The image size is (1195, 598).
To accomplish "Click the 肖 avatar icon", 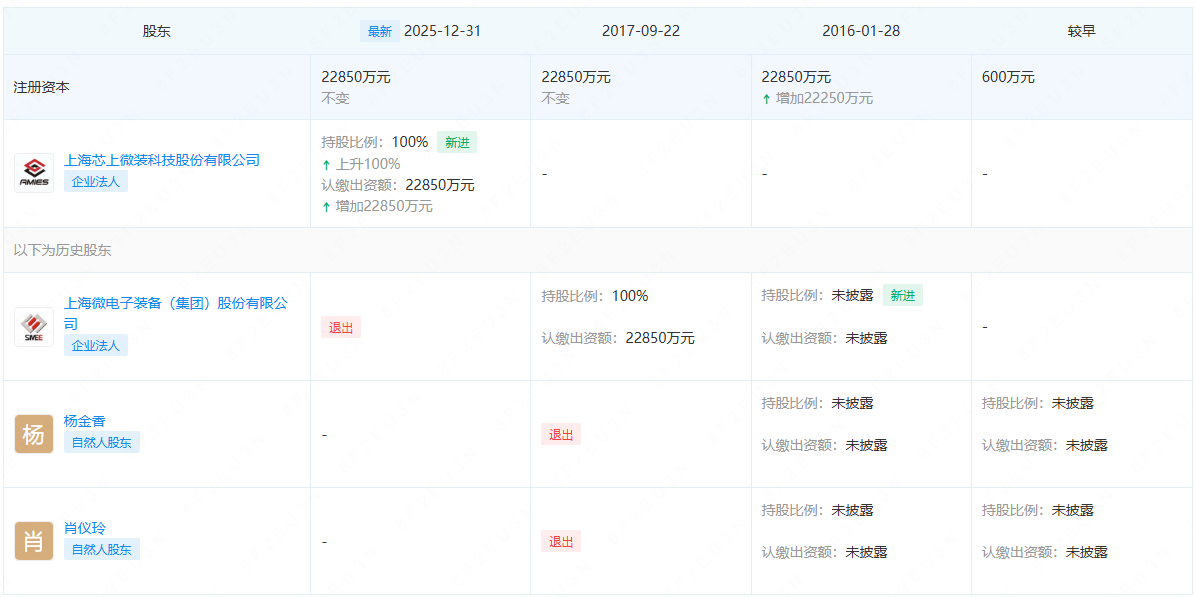I will 34,541.
